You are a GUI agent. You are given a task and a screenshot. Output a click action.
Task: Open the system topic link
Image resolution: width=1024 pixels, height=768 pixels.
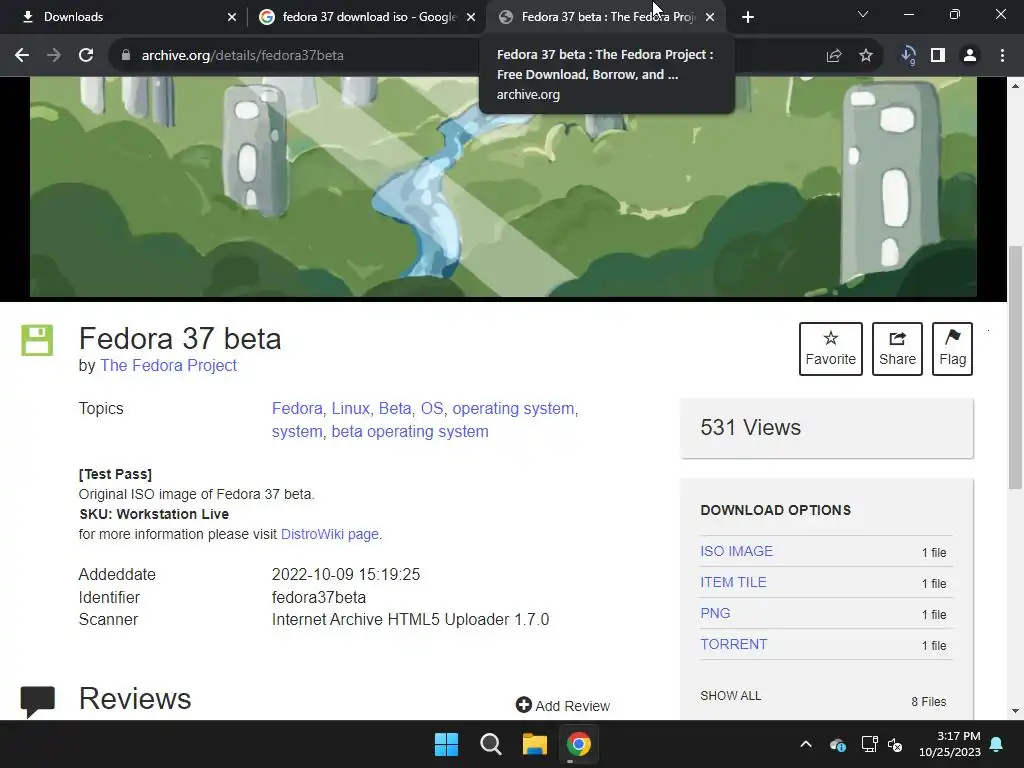coord(297,432)
